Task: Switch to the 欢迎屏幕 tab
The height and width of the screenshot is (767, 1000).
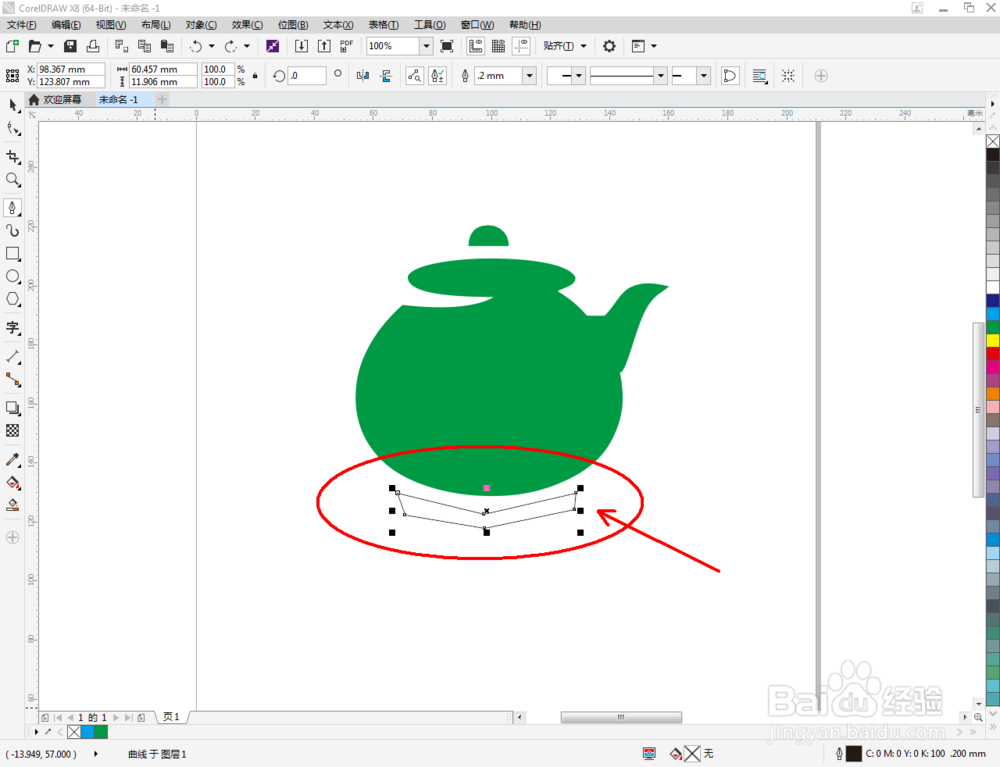Action: 55,99
